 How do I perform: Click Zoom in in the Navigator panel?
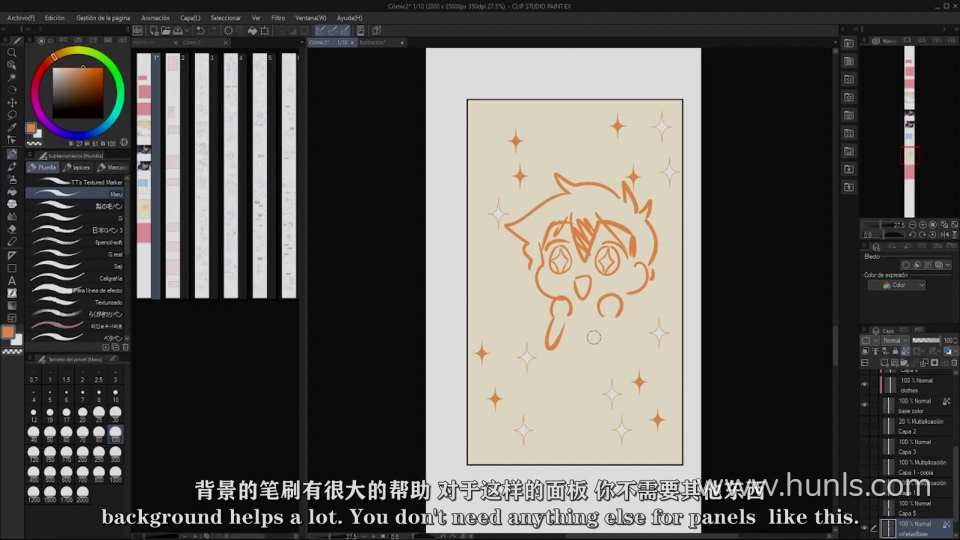coord(923,225)
